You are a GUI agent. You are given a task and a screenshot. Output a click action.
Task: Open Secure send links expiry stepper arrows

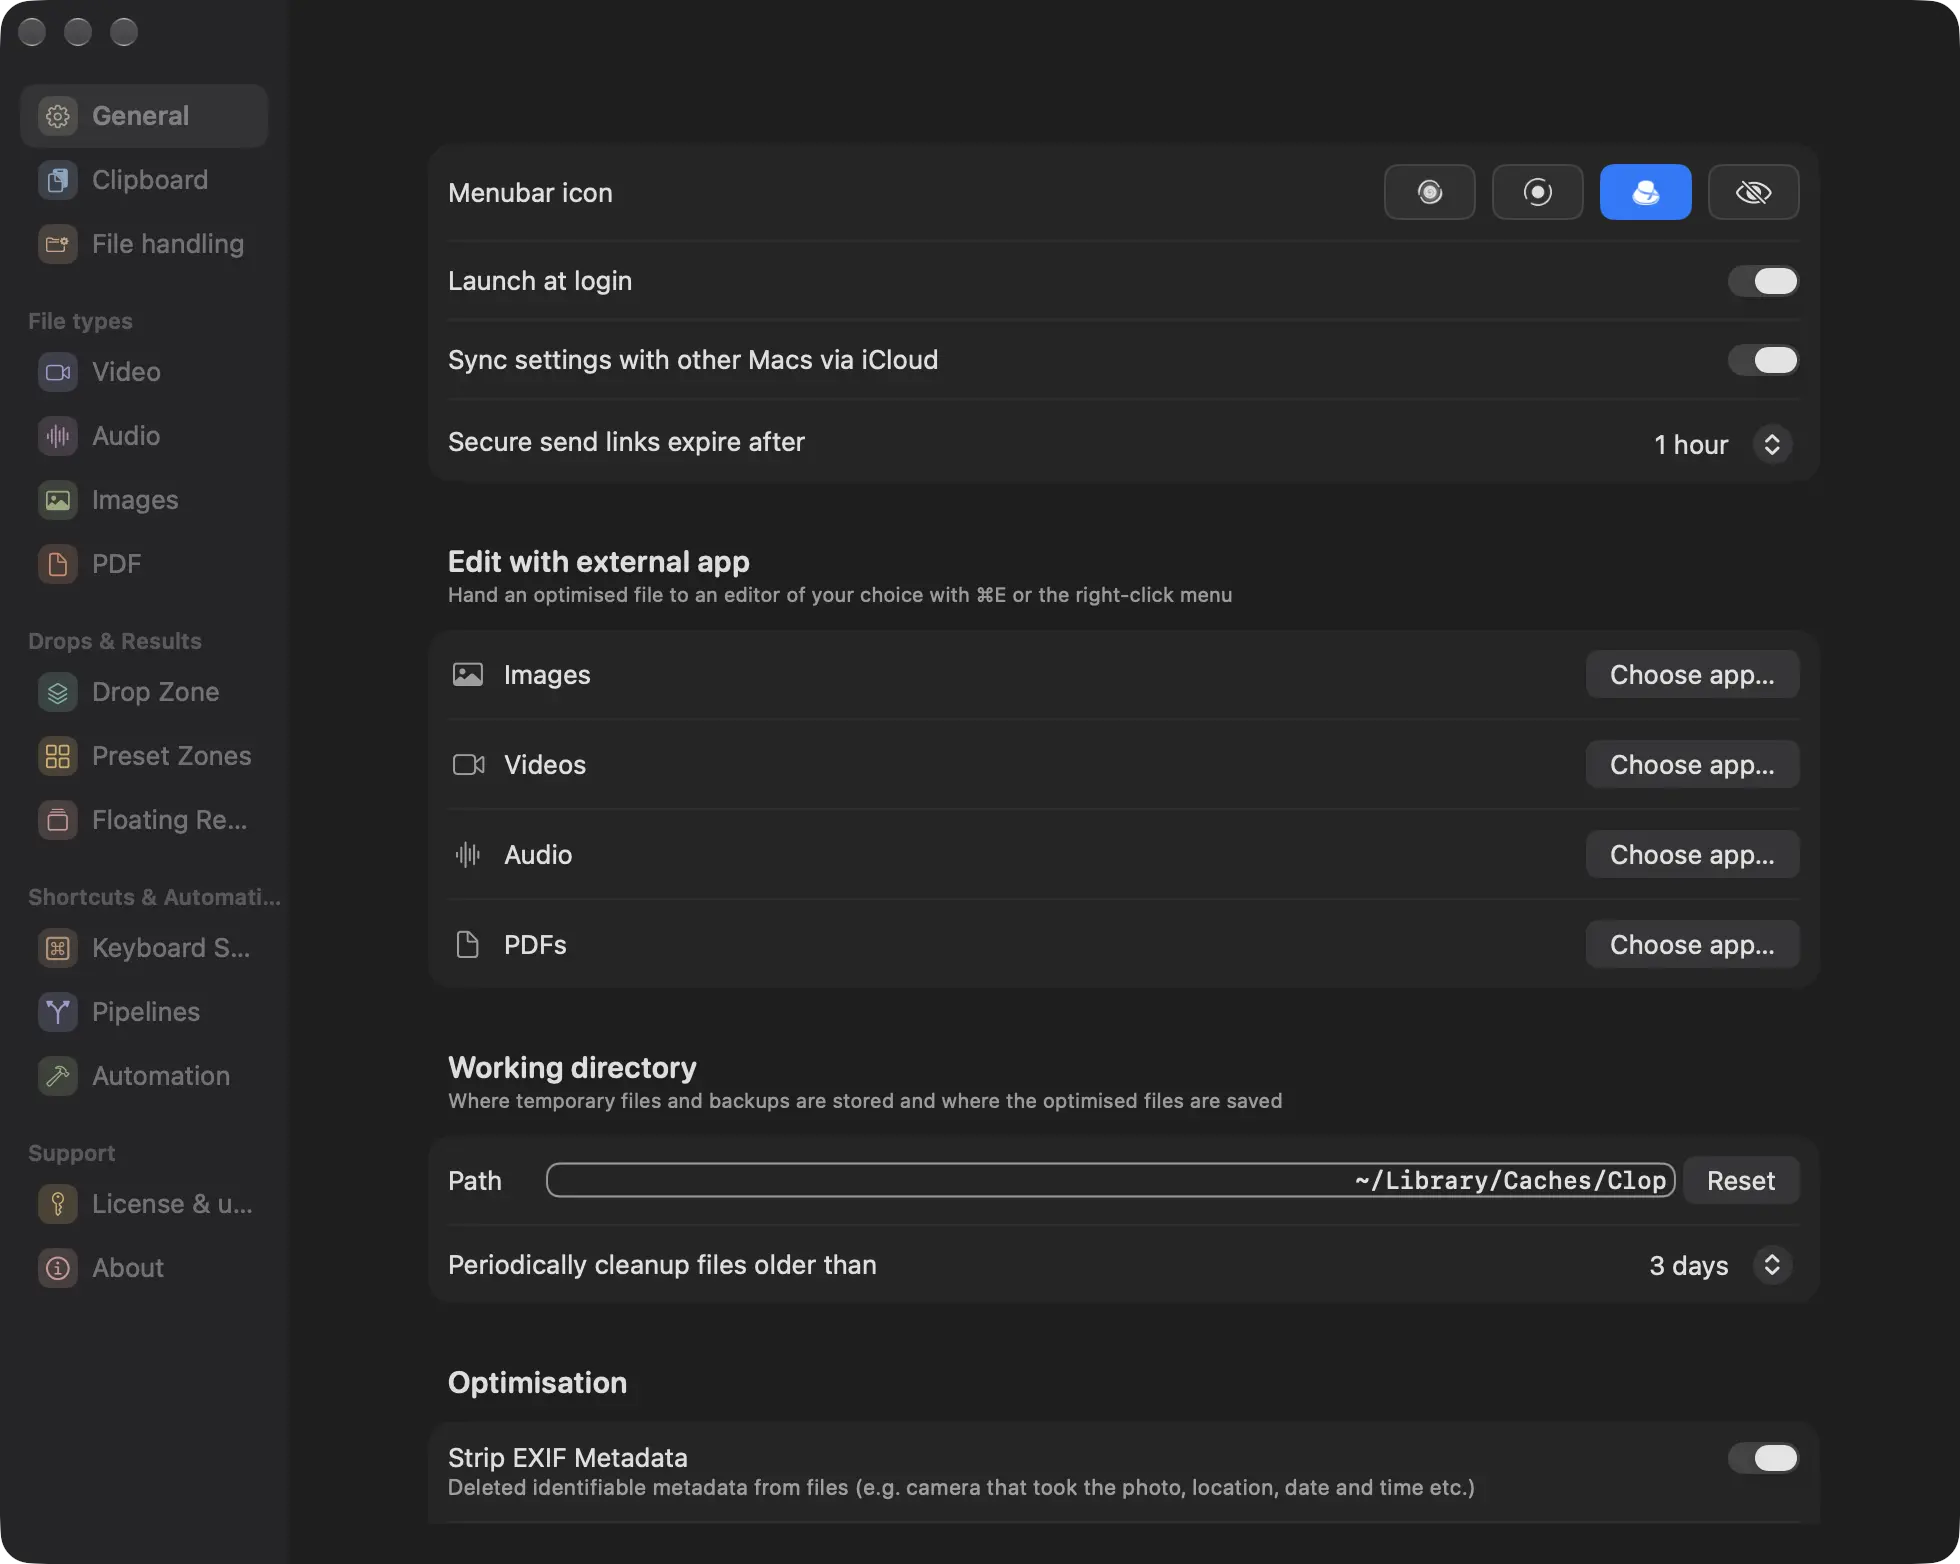1772,444
